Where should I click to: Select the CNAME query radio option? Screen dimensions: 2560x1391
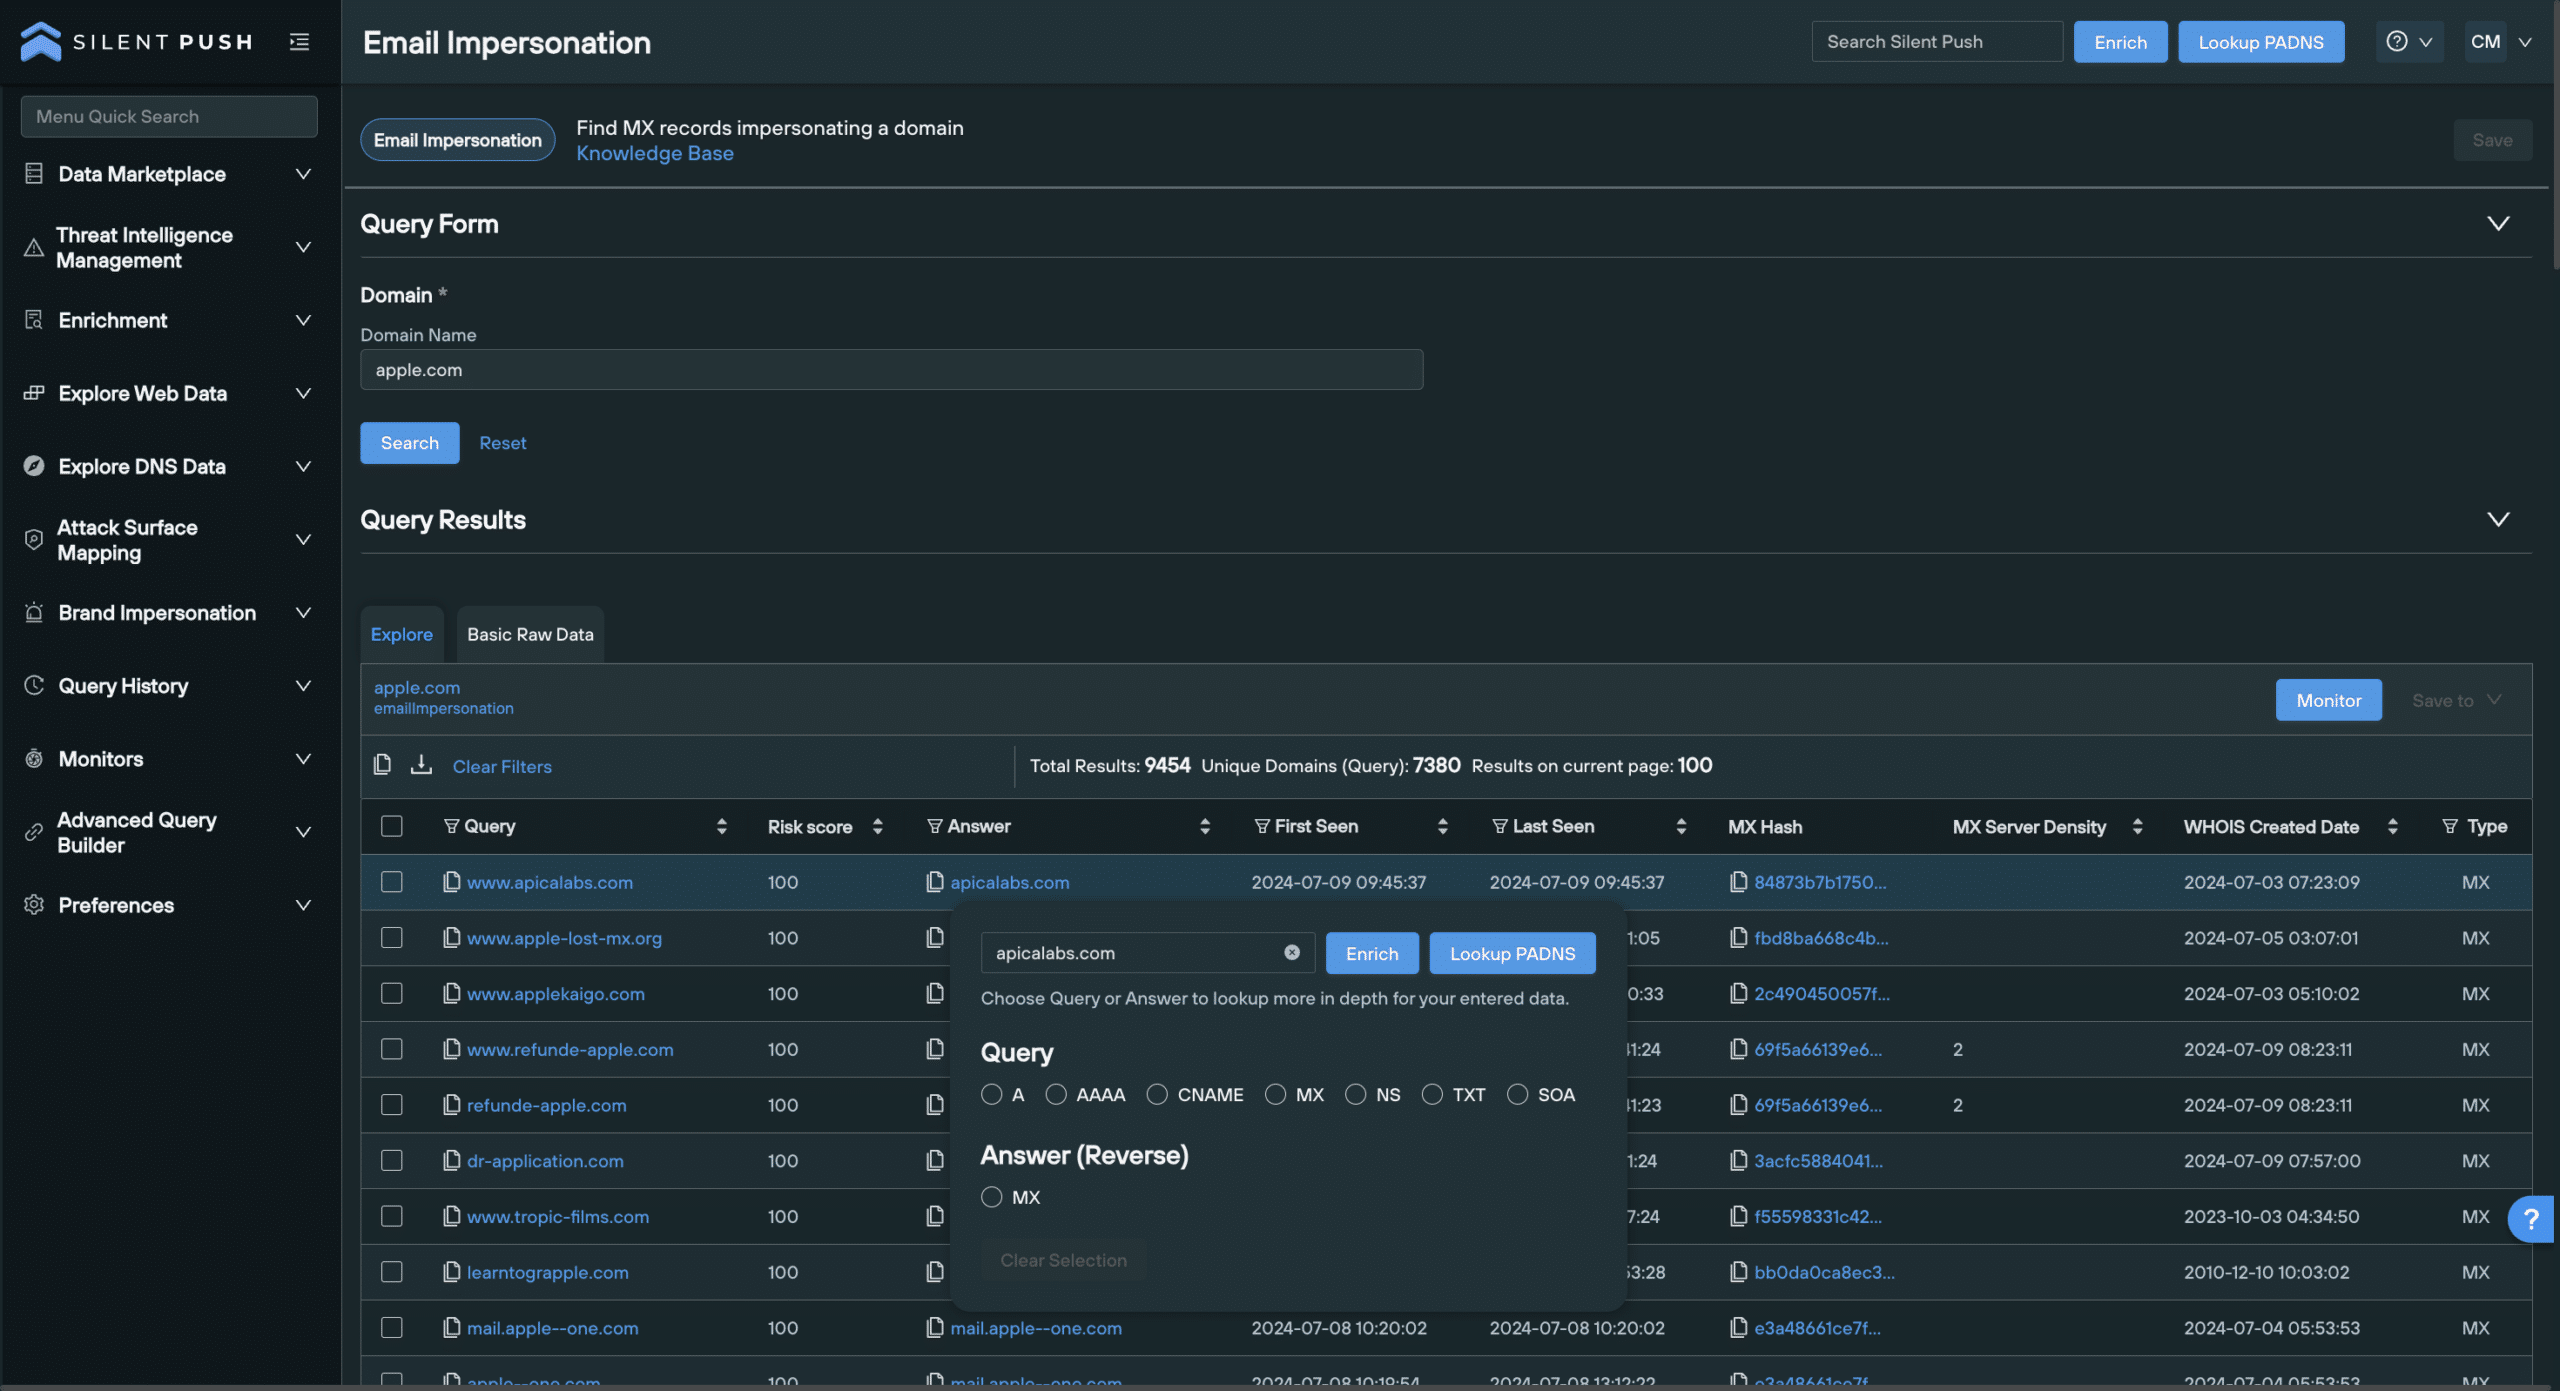(1157, 1095)
